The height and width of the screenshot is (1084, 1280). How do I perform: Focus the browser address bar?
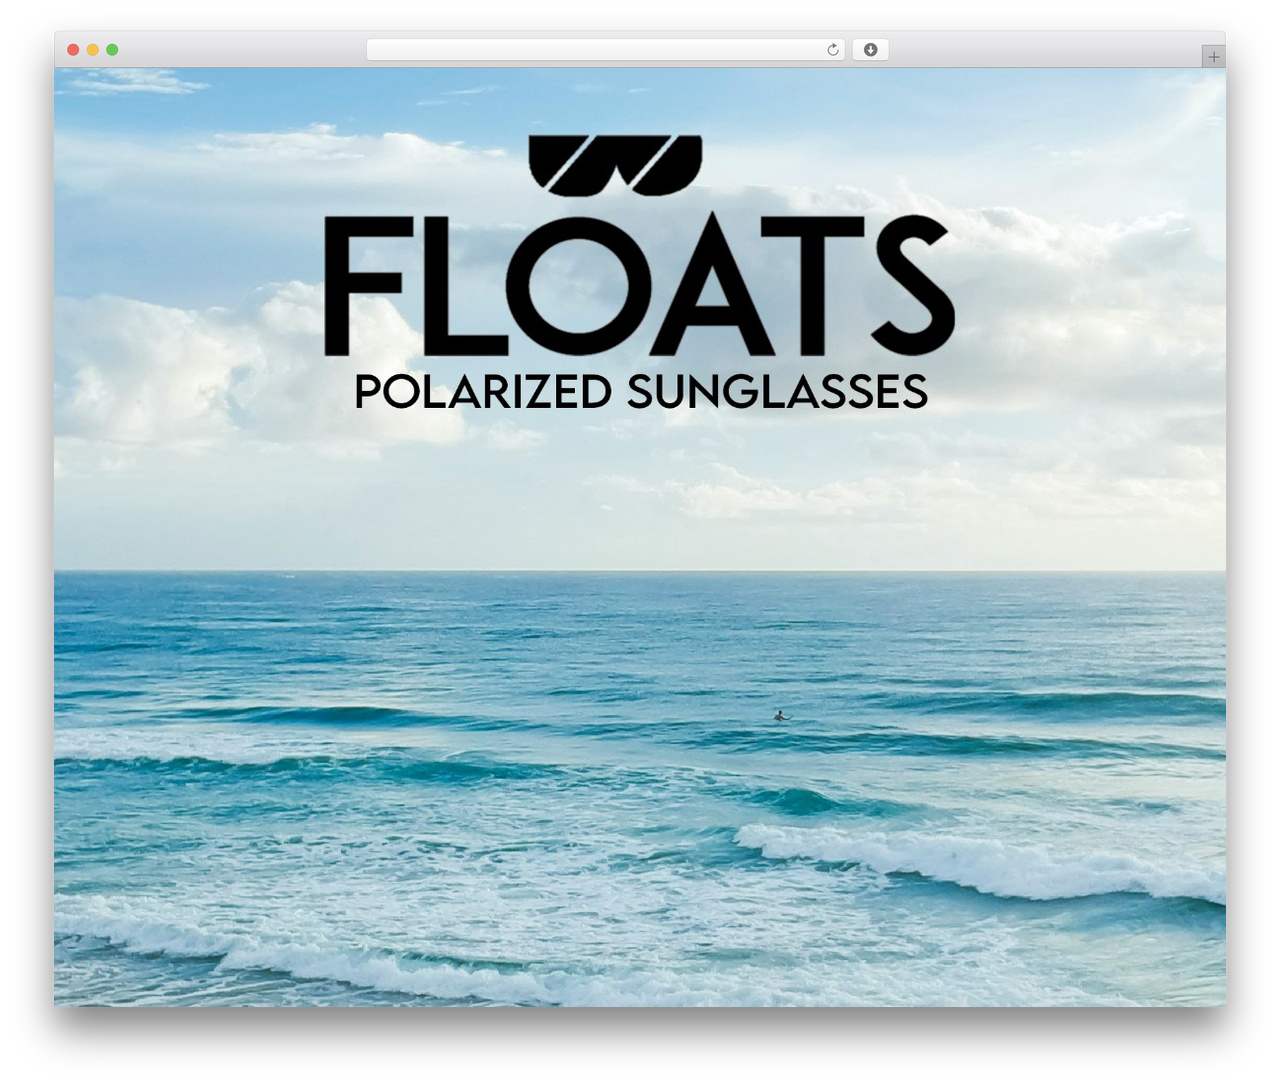[605, 50]
